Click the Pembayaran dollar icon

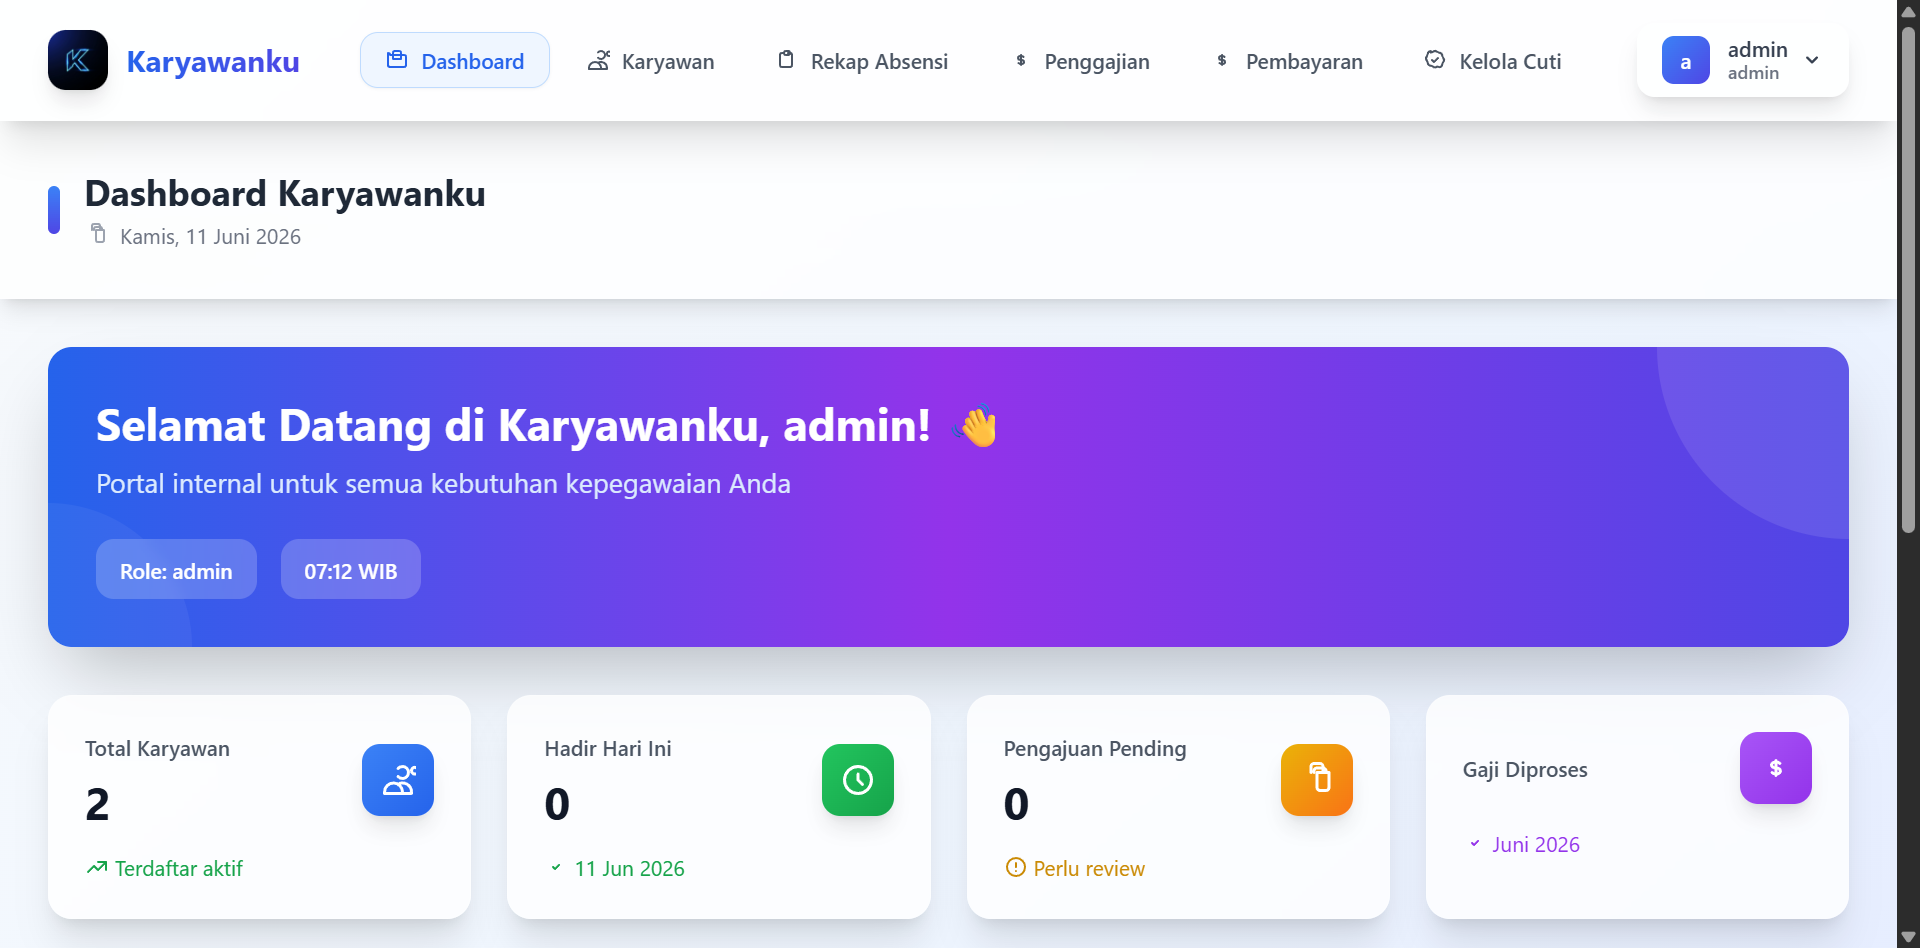point(1222,60)
